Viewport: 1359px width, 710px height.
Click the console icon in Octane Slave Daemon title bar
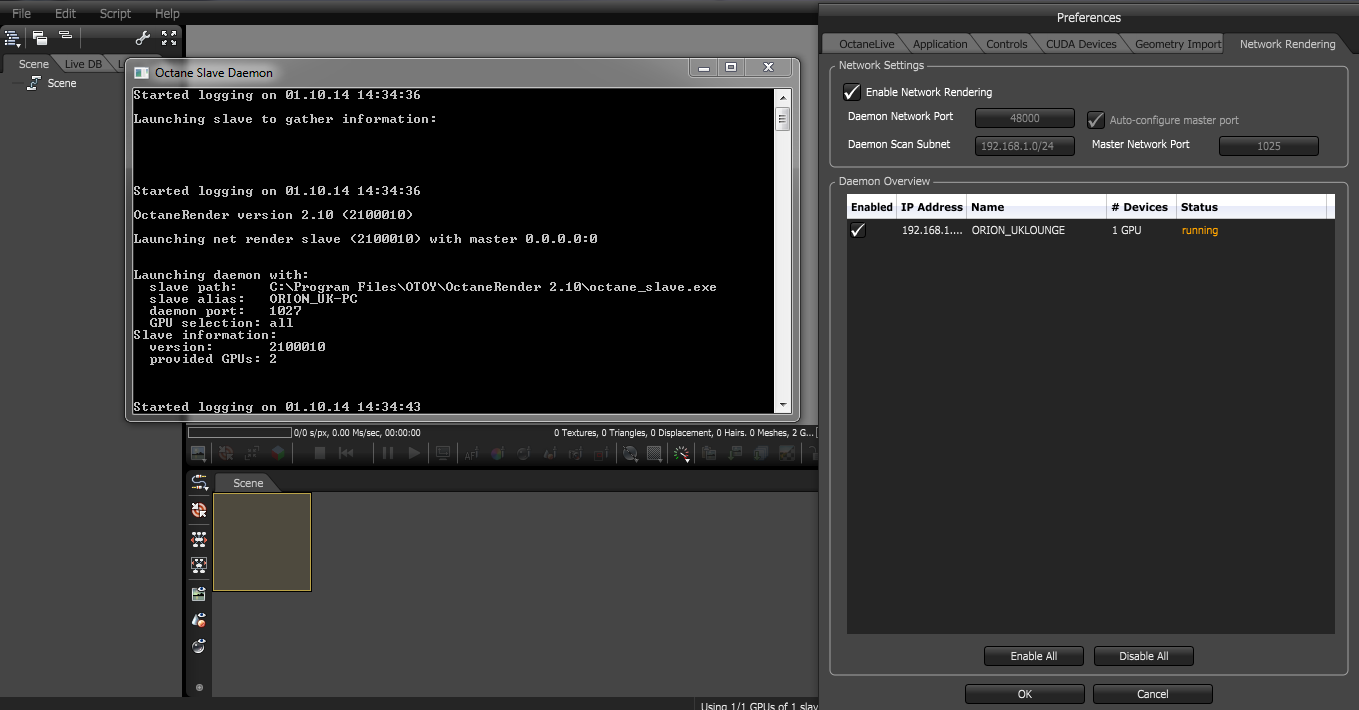141,72
